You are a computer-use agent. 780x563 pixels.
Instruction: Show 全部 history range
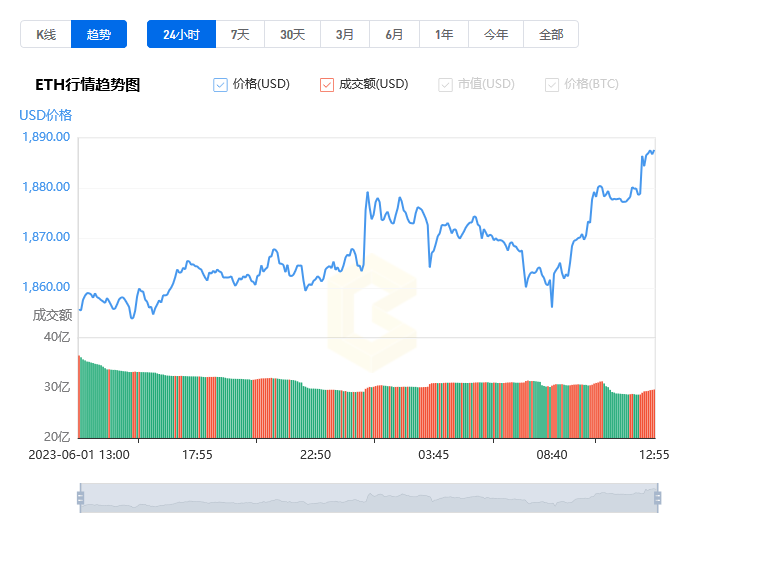(x=551, y=34)
